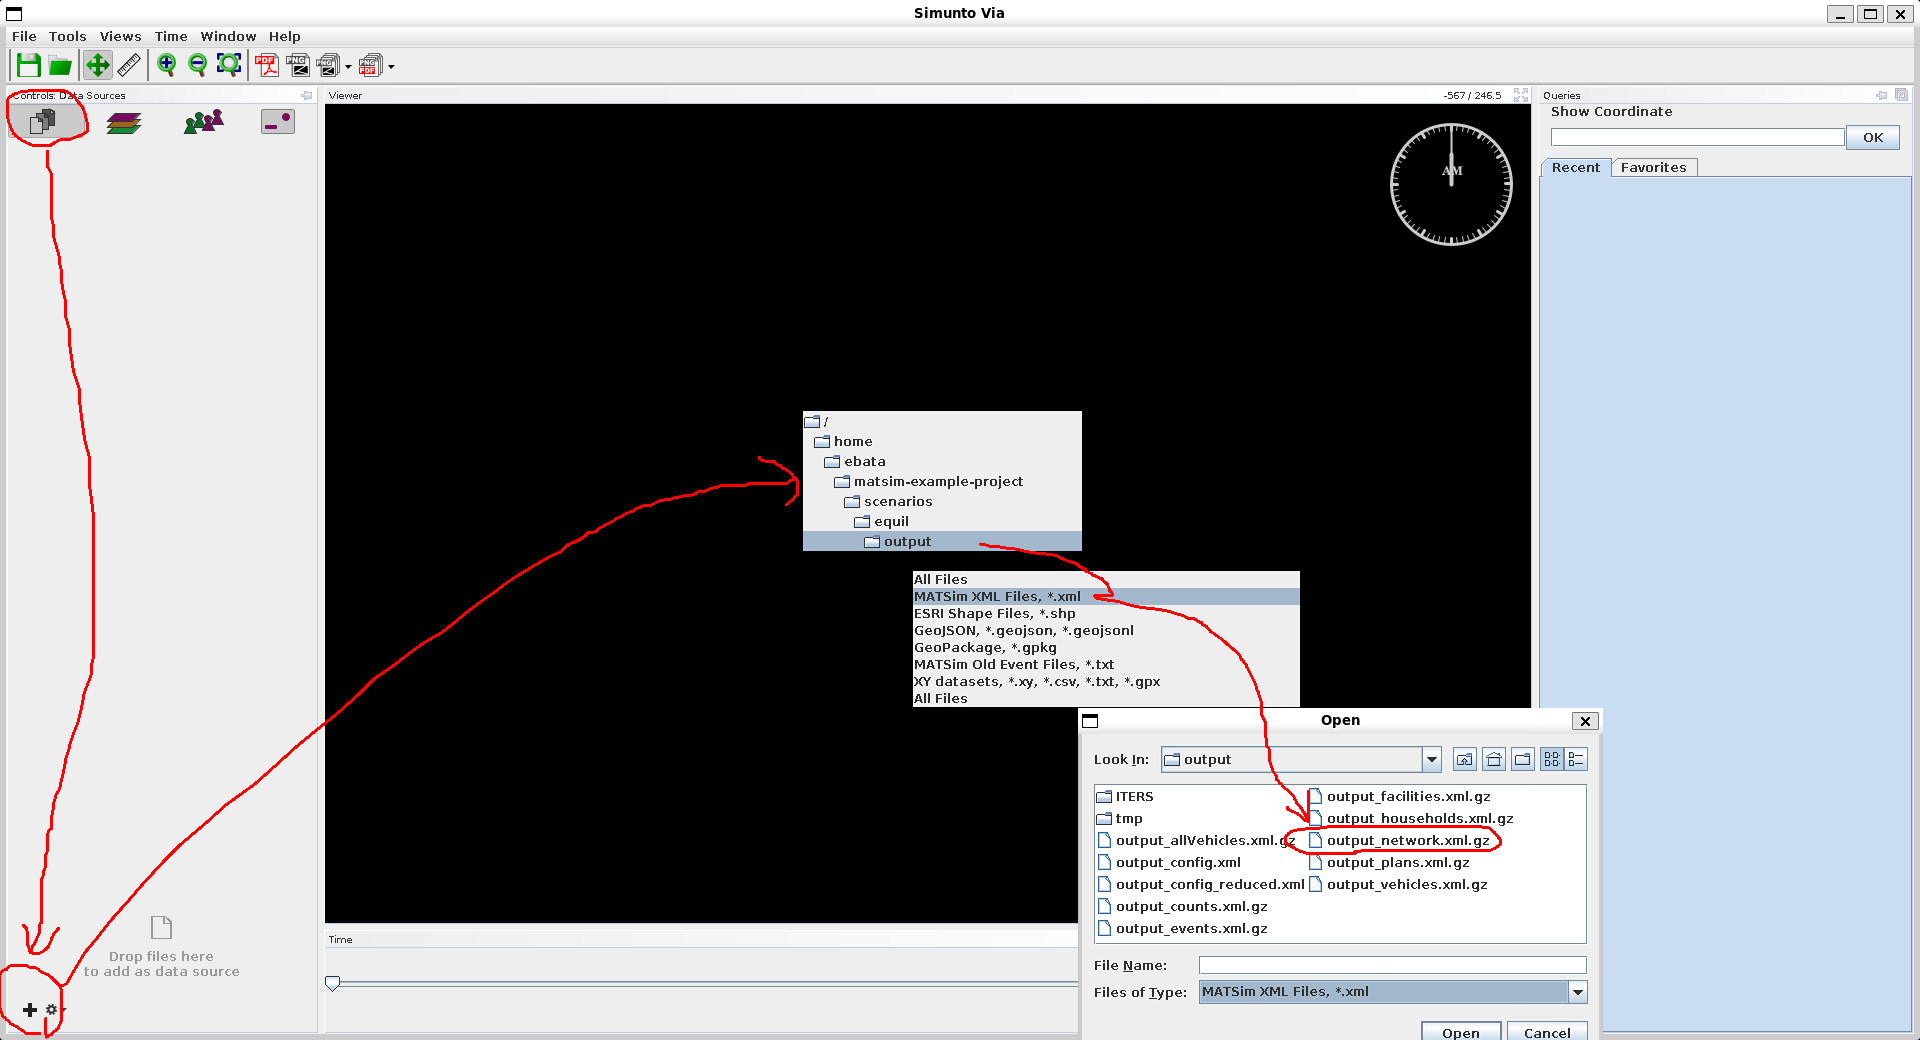Export the view as PDF

(x=266, y=66)
